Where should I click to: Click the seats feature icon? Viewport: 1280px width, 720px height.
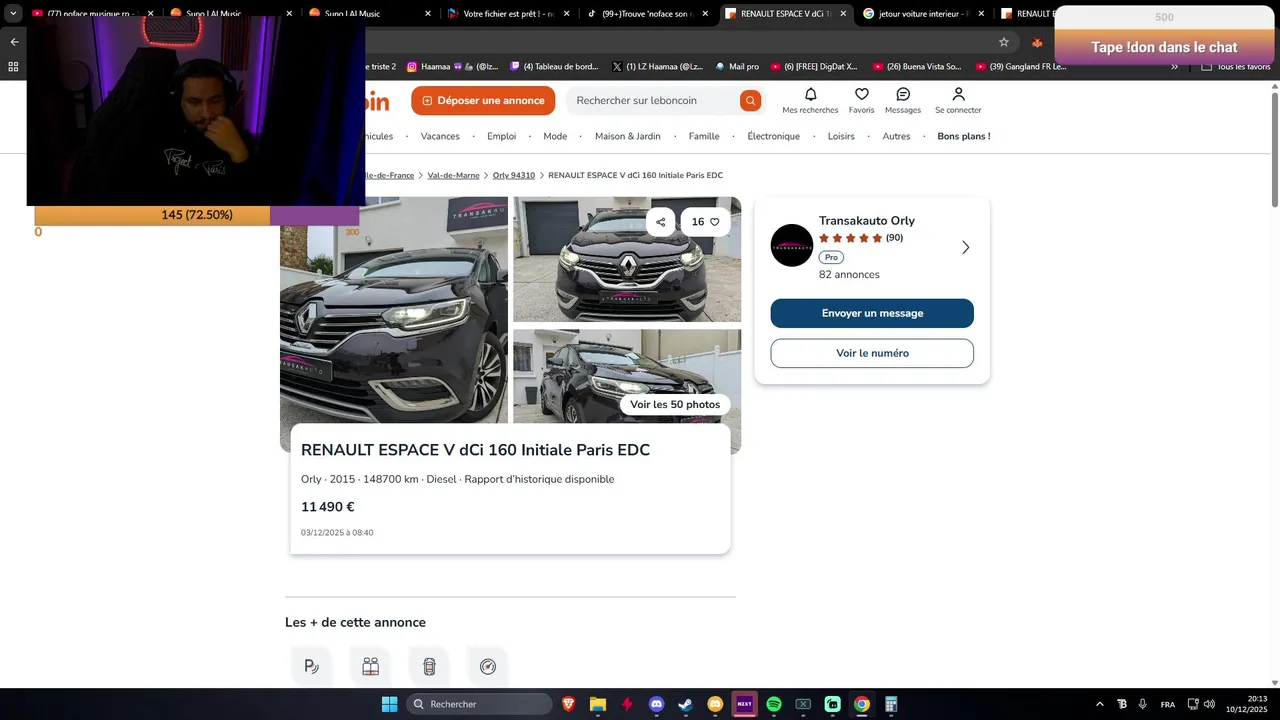(370, 667)
